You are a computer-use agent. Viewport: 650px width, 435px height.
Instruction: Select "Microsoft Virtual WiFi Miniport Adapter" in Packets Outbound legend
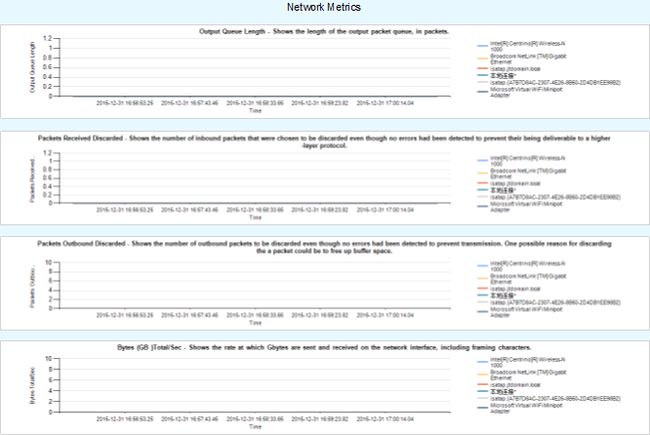(x=526, y=312)
